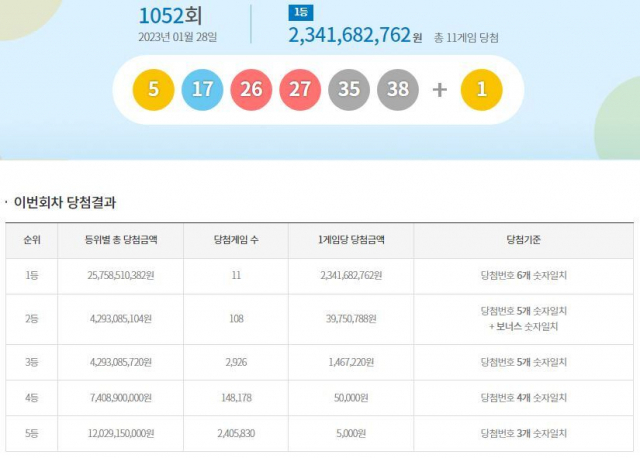Click the blue number 17 ball
Screen dimensions: 640x458
pos(202,90)
